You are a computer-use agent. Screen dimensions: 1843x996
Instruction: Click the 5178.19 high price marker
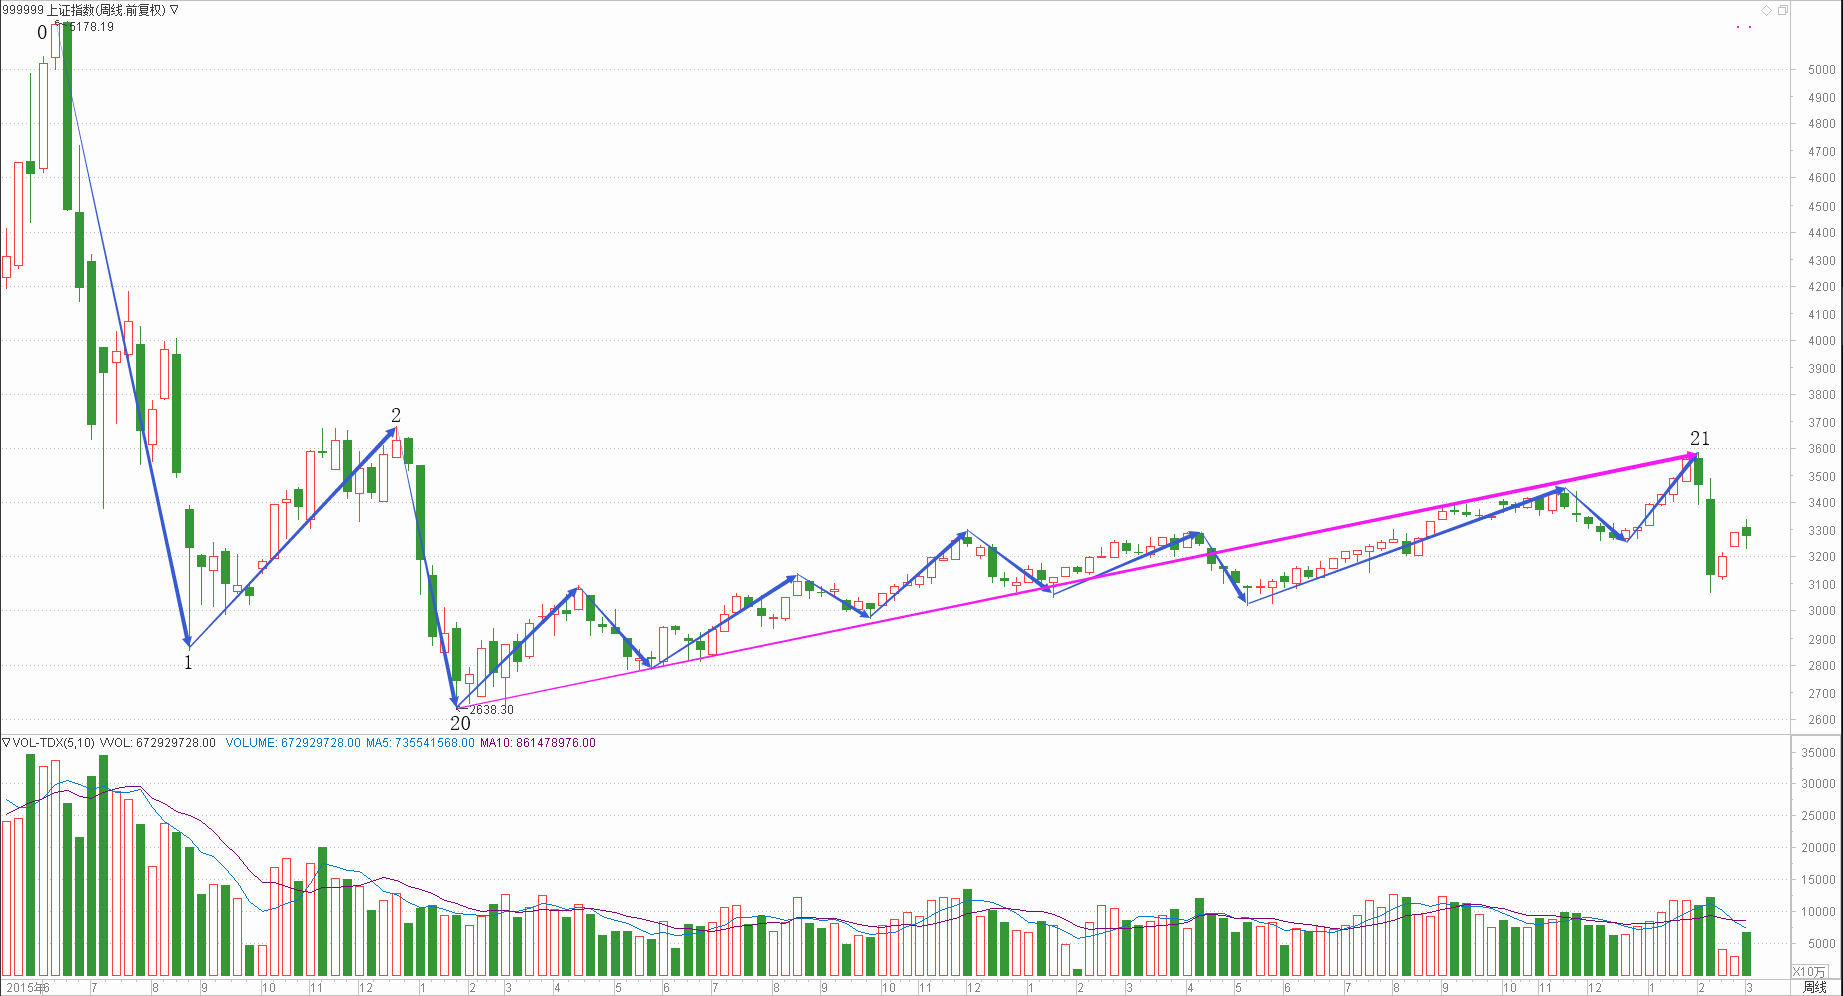pyautogui.click(x=88, y=27)
